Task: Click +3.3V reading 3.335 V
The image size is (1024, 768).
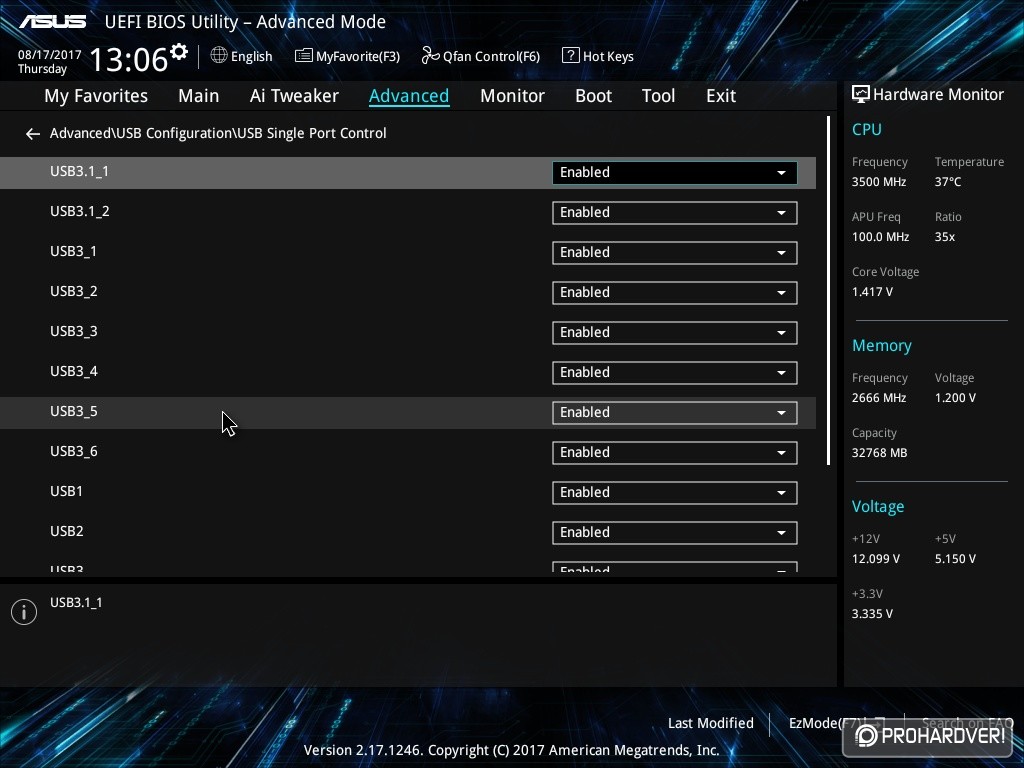Action: (872, 614)
